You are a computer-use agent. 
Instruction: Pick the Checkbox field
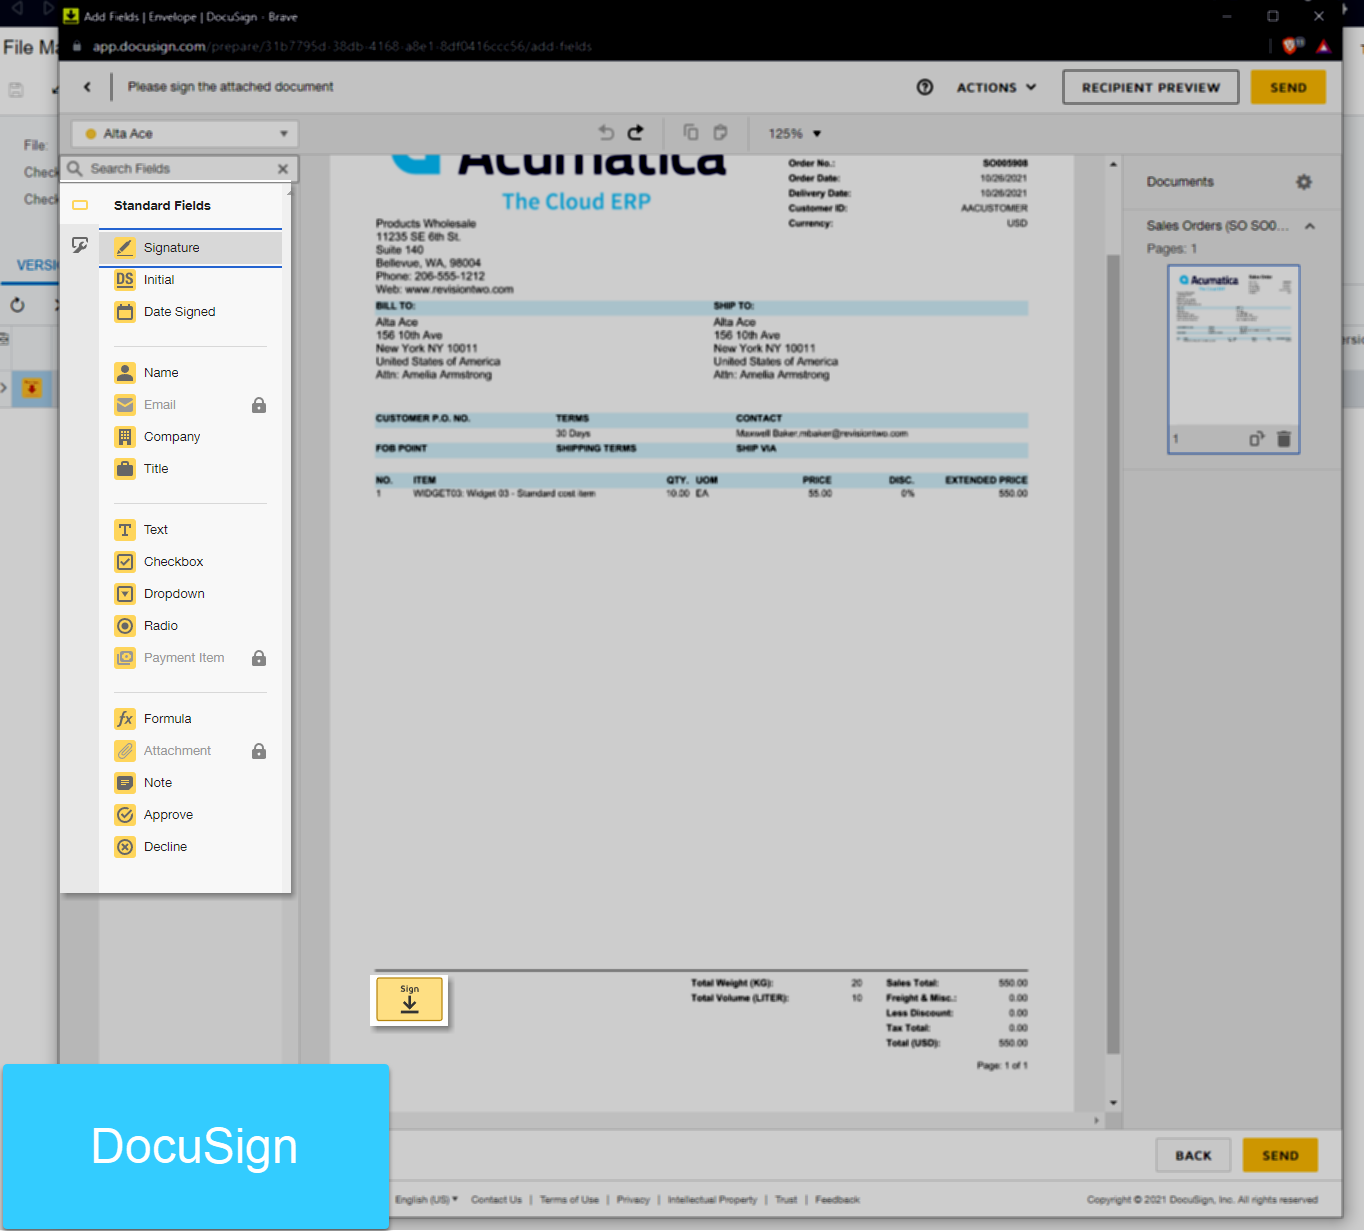coord(190,562)
